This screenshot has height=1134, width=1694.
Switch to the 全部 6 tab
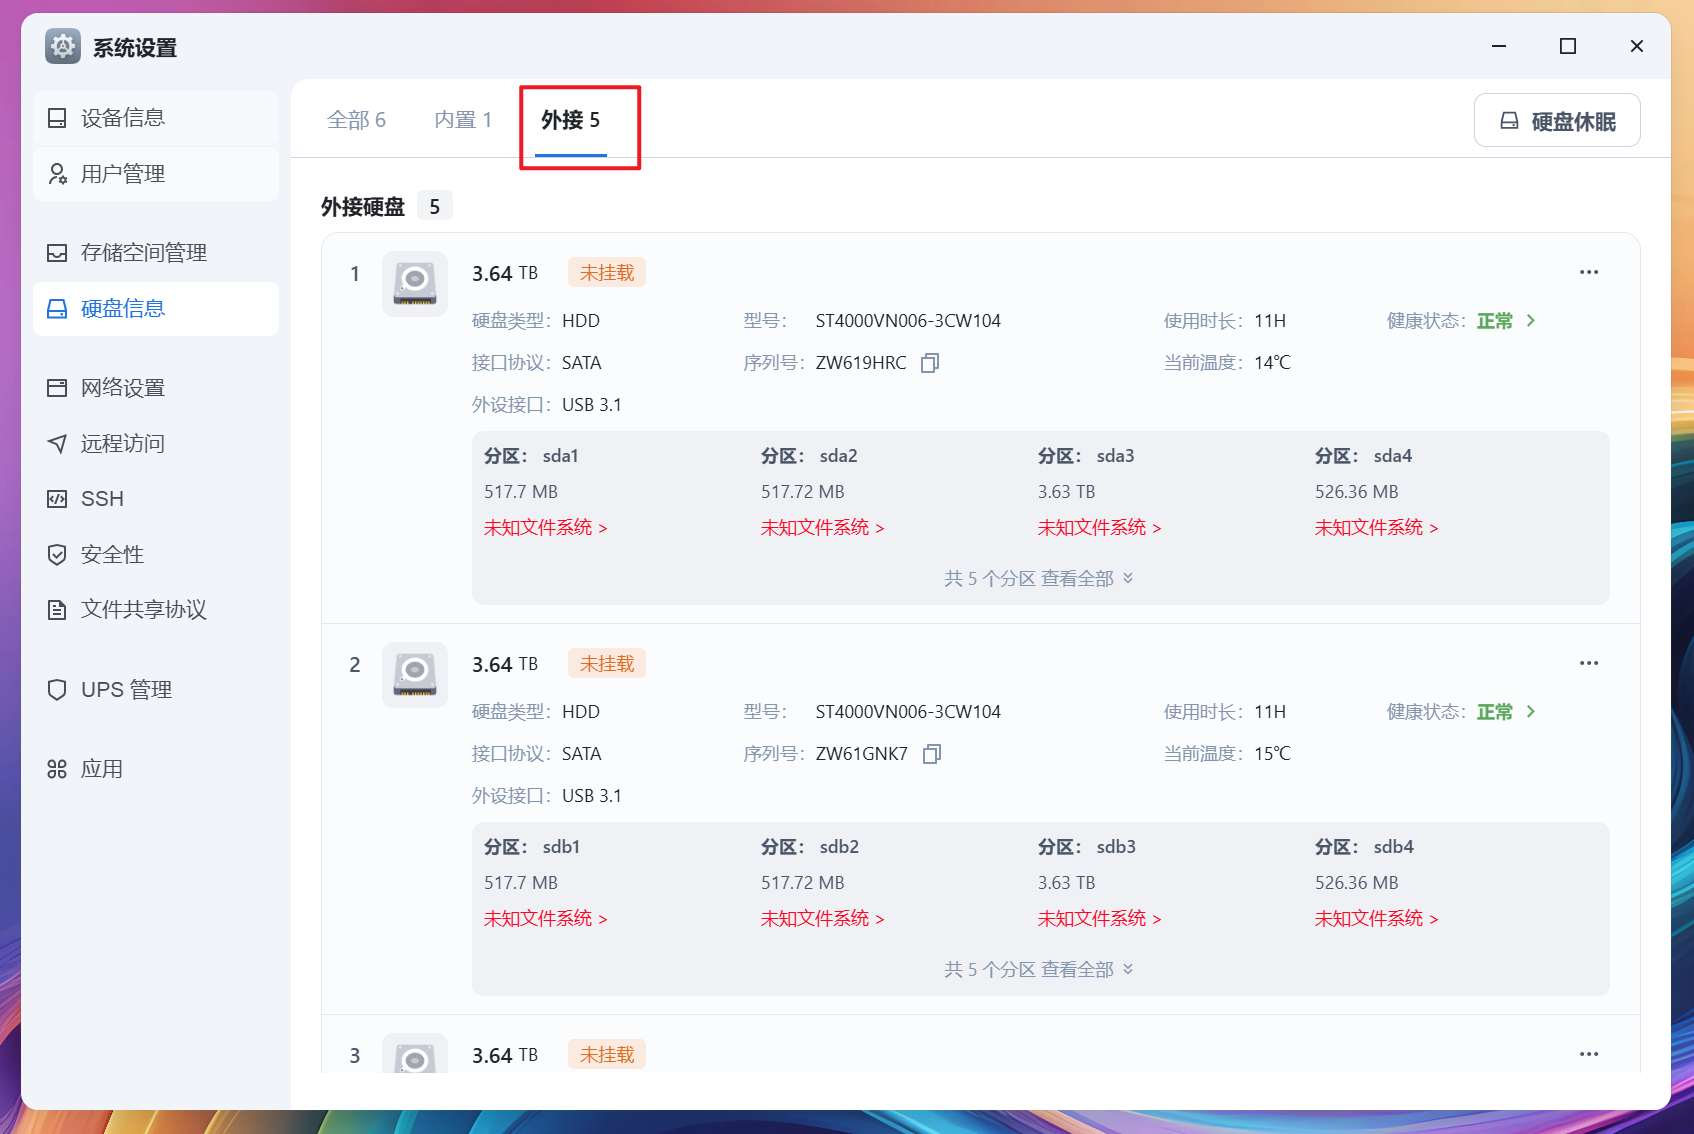click(x=356, y=120)
